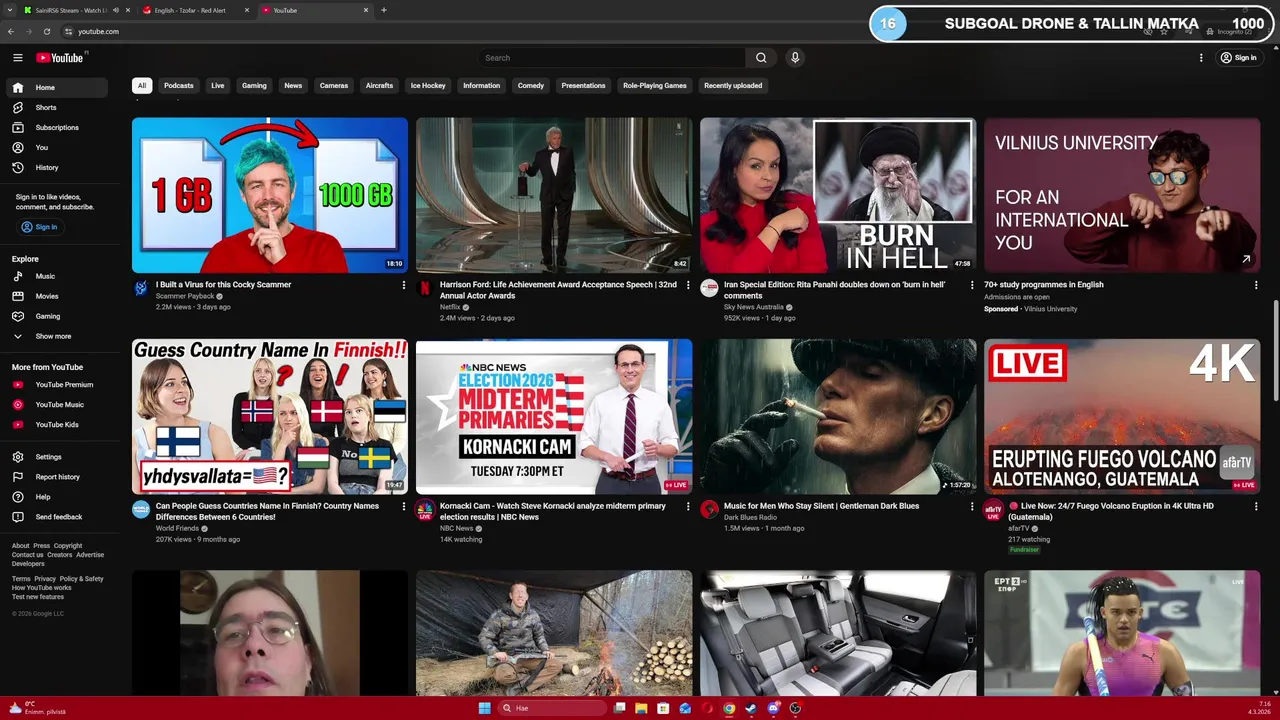1280x720 pixels.
Task: Click the browser address bar
Action: [x=600, y=31]
